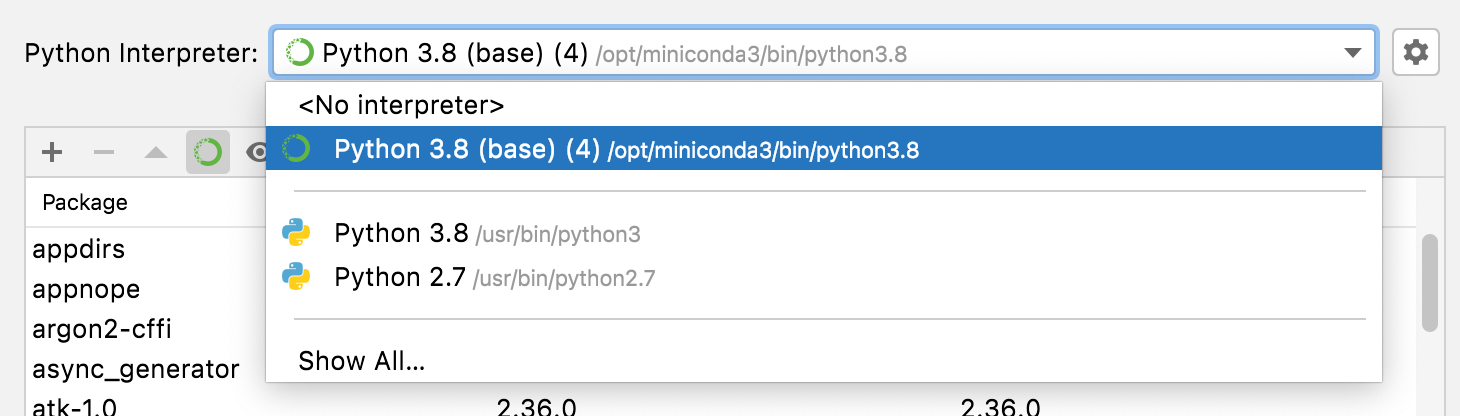Sort by the Package column header

click(85, 202)
